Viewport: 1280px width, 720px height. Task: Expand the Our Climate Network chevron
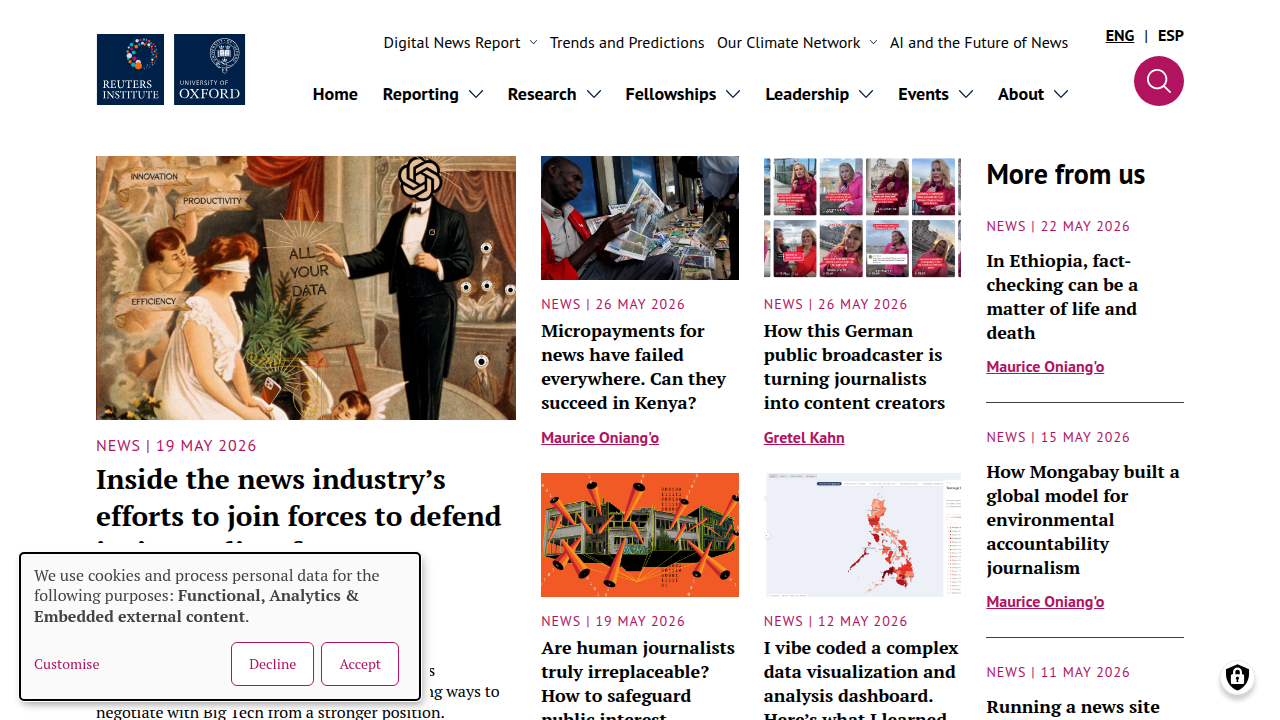pyautogui.click(x=873, y=43)
